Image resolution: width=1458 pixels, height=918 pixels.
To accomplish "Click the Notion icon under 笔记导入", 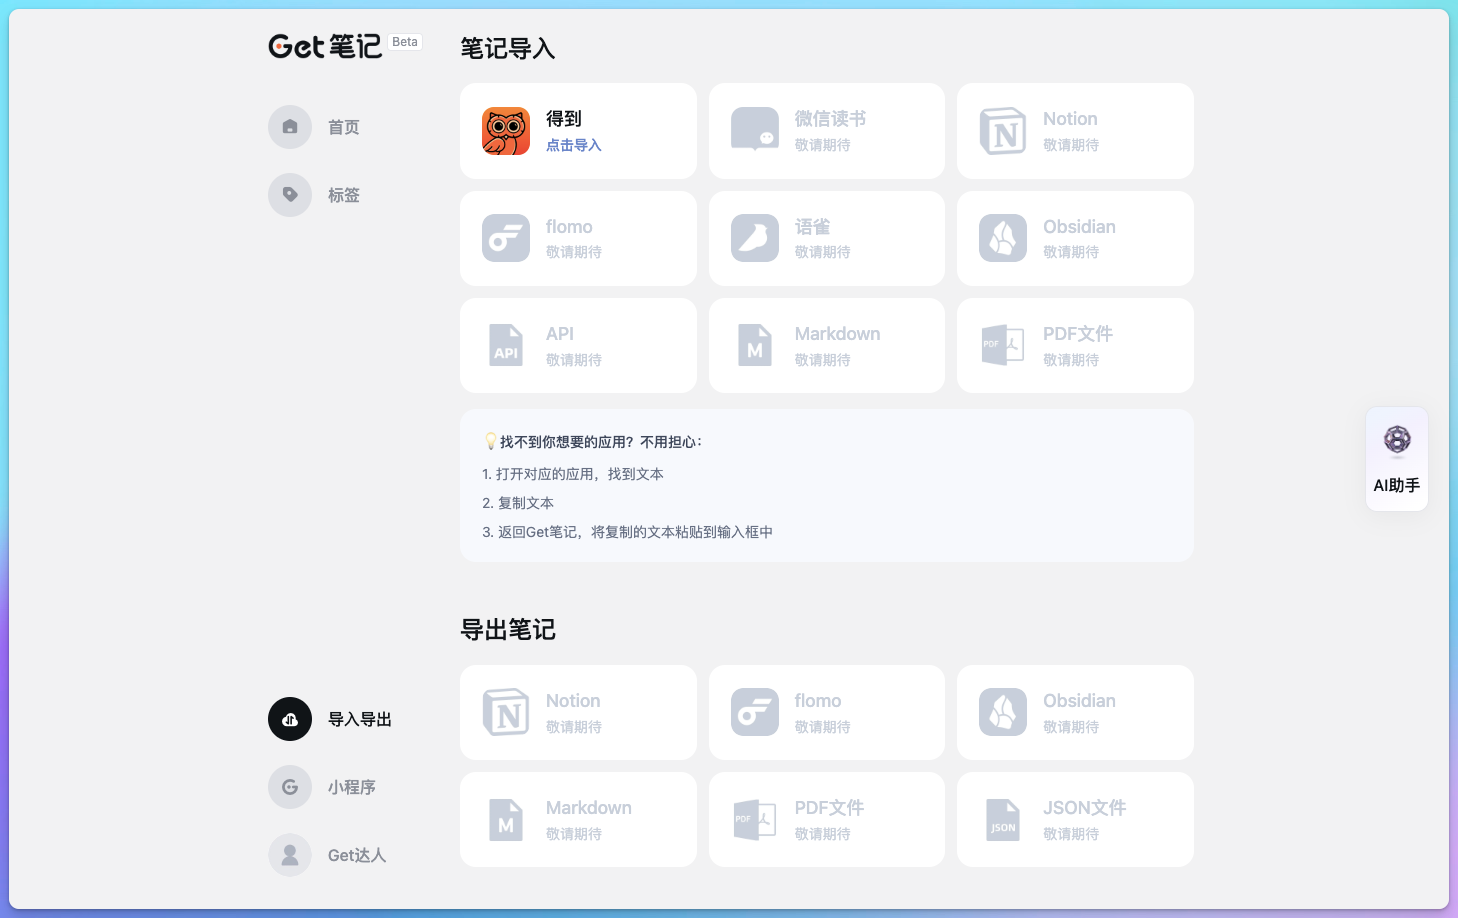I will [x=1003, y=131].
